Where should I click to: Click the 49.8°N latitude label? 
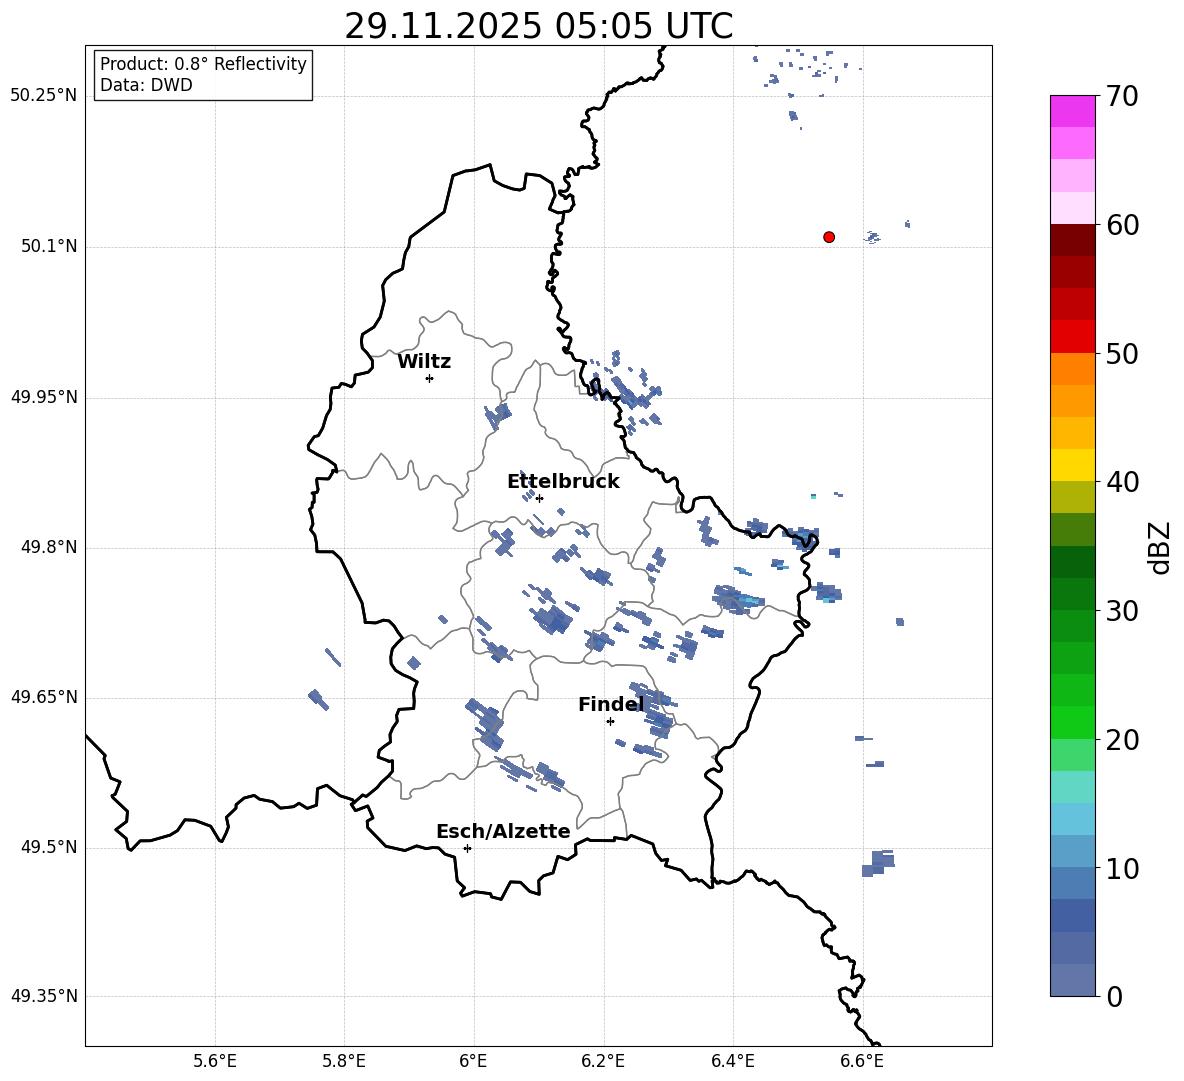pos(50,547)
